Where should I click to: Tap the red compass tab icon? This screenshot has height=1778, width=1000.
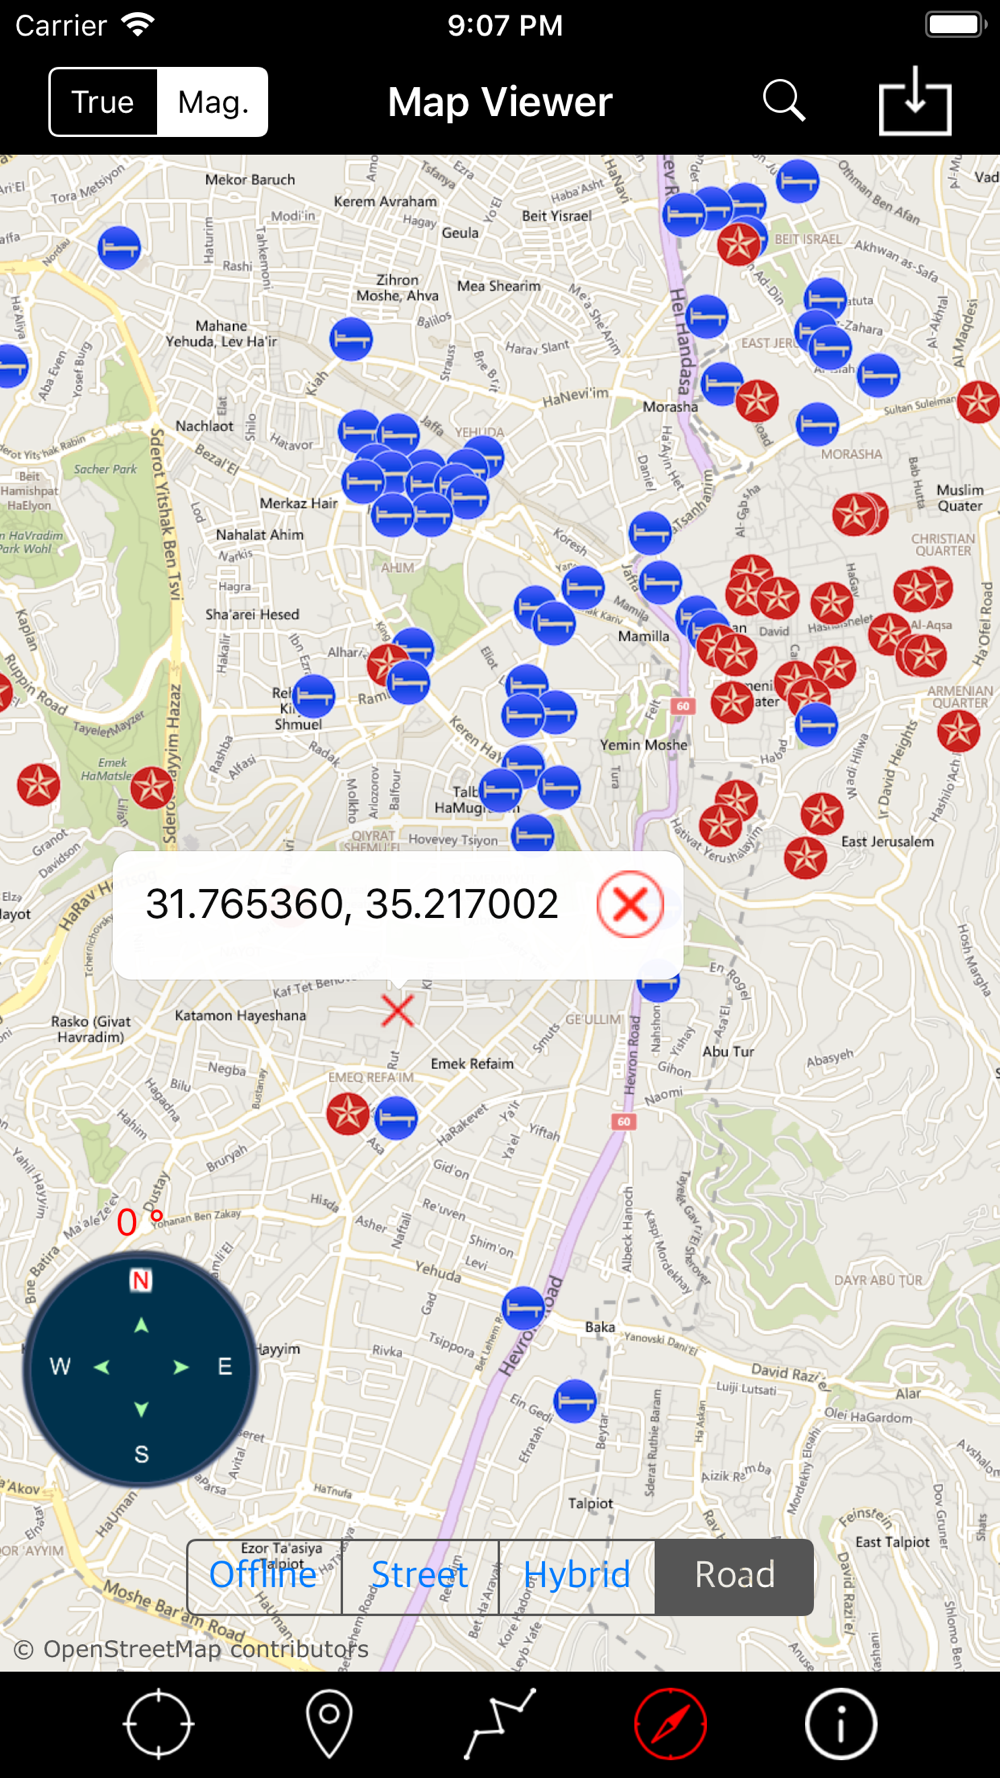click(670, 1723)
